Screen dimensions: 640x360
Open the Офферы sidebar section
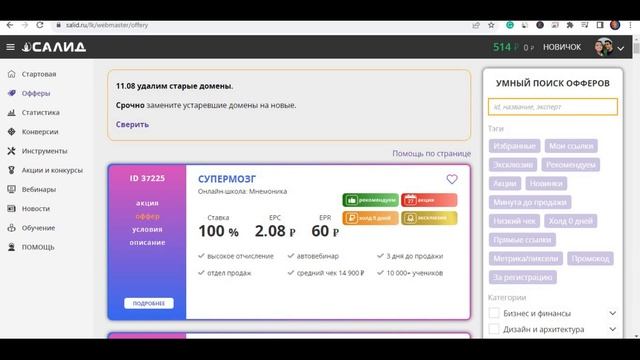click(36, 93)
